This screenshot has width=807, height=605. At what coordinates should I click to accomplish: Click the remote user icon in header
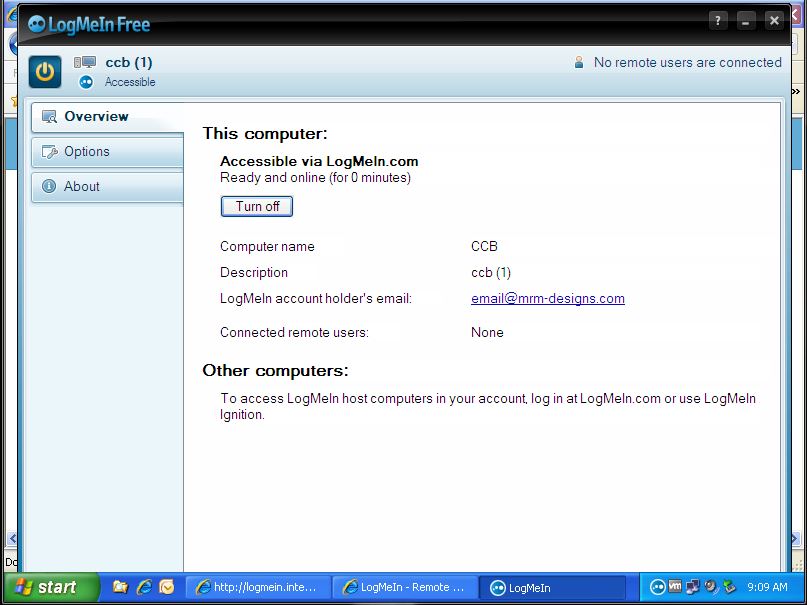pos(579,62)
